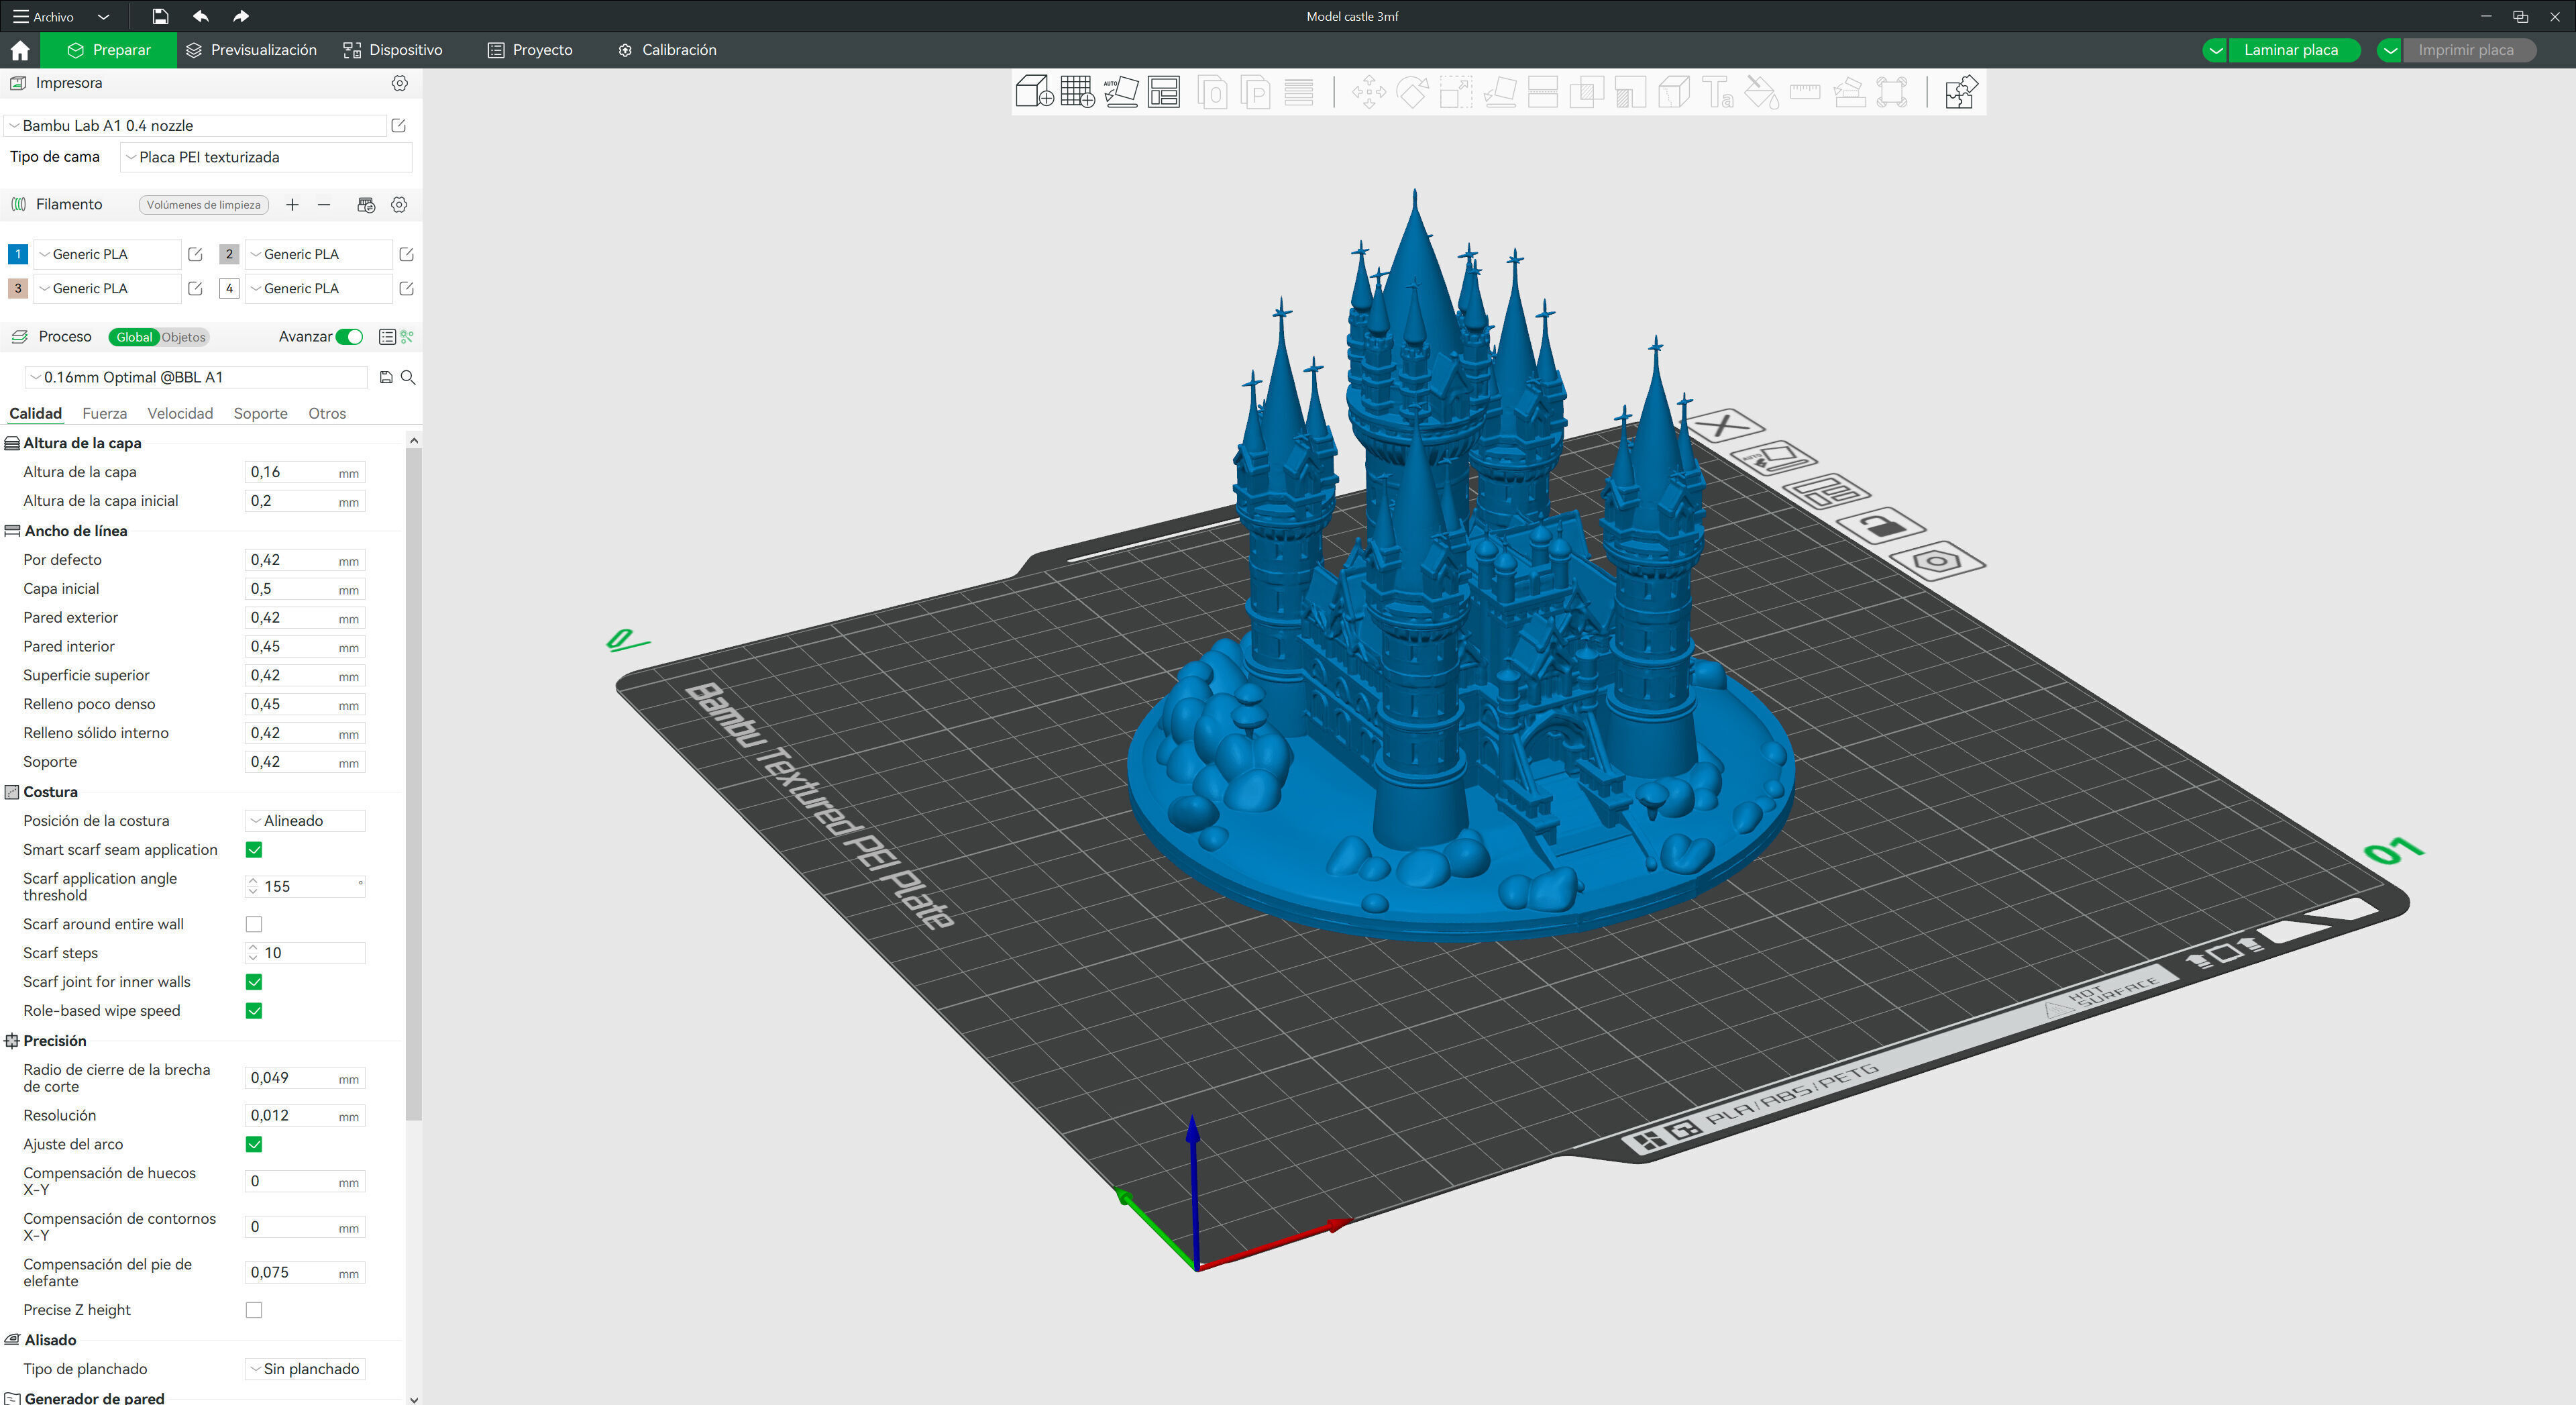This screenshot has height=1405, width=2576.
Task: Click the Undo arrow
Action: 201,16
